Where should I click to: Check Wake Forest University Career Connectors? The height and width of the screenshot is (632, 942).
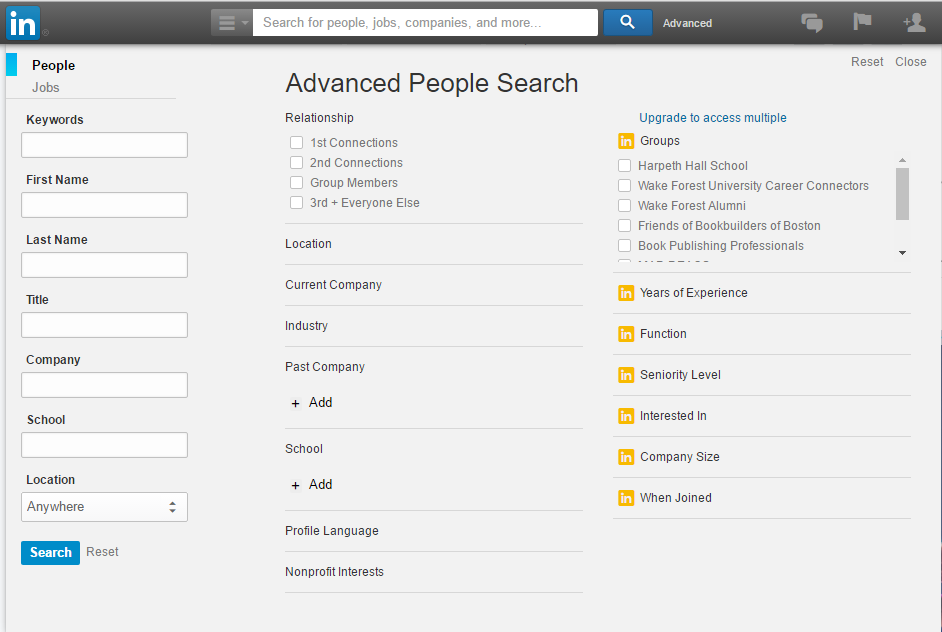(625, 186)
